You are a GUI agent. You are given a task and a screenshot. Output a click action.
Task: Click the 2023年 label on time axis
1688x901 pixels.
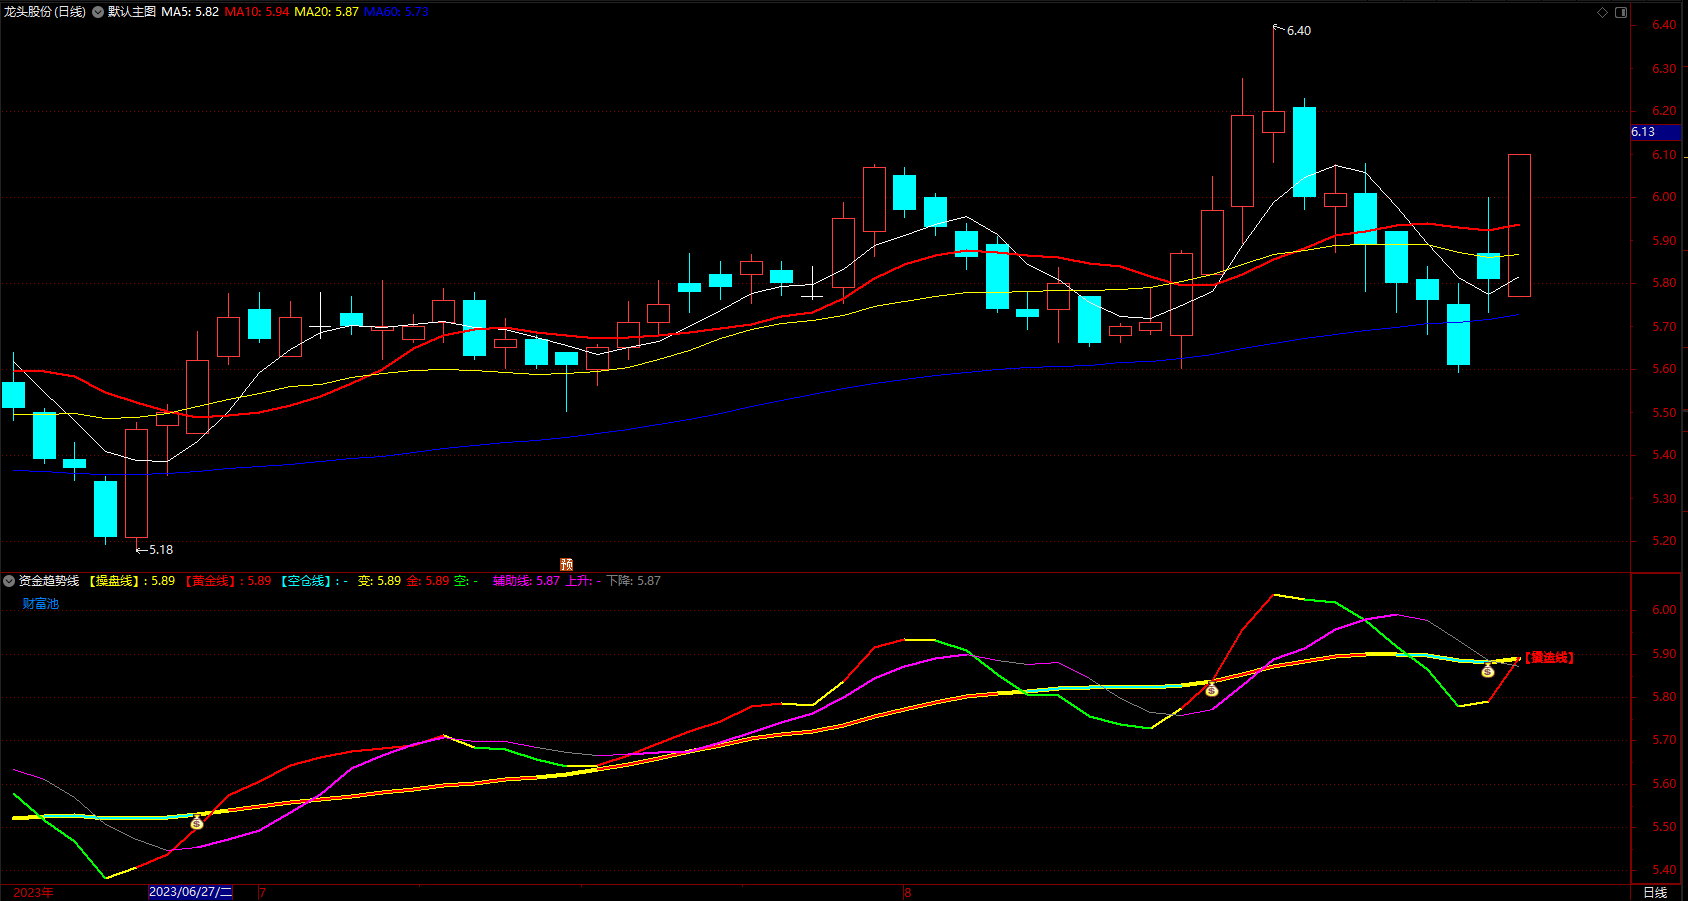point(33,892)
